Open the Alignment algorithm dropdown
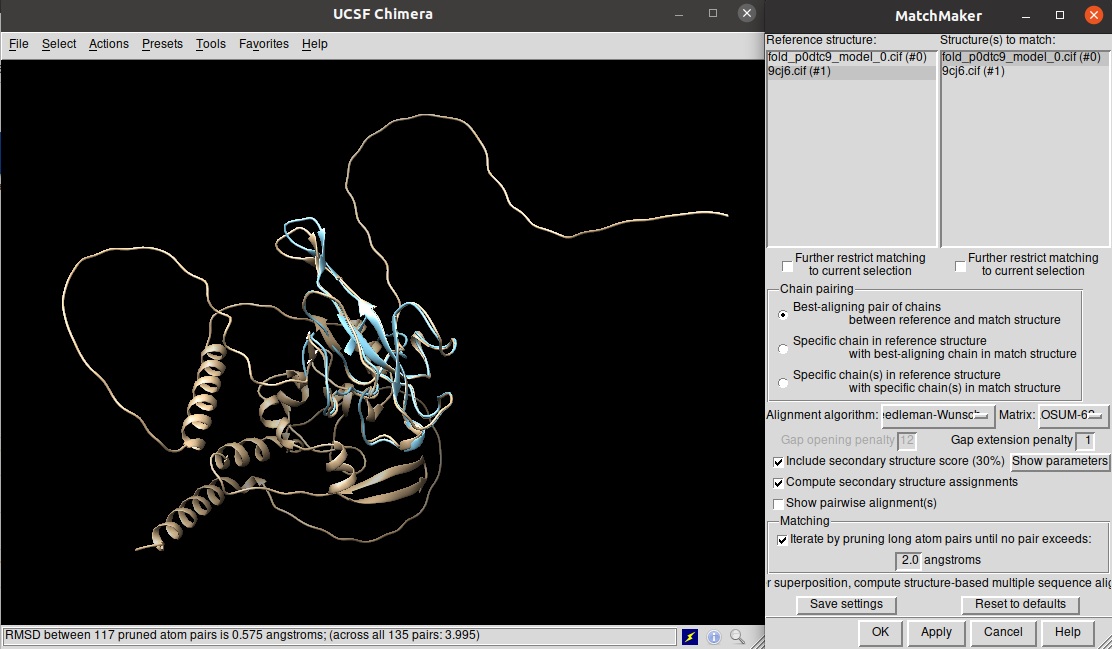Image resolution: width=1112 pixels, height=649 pixels. [x=937, y=415]
